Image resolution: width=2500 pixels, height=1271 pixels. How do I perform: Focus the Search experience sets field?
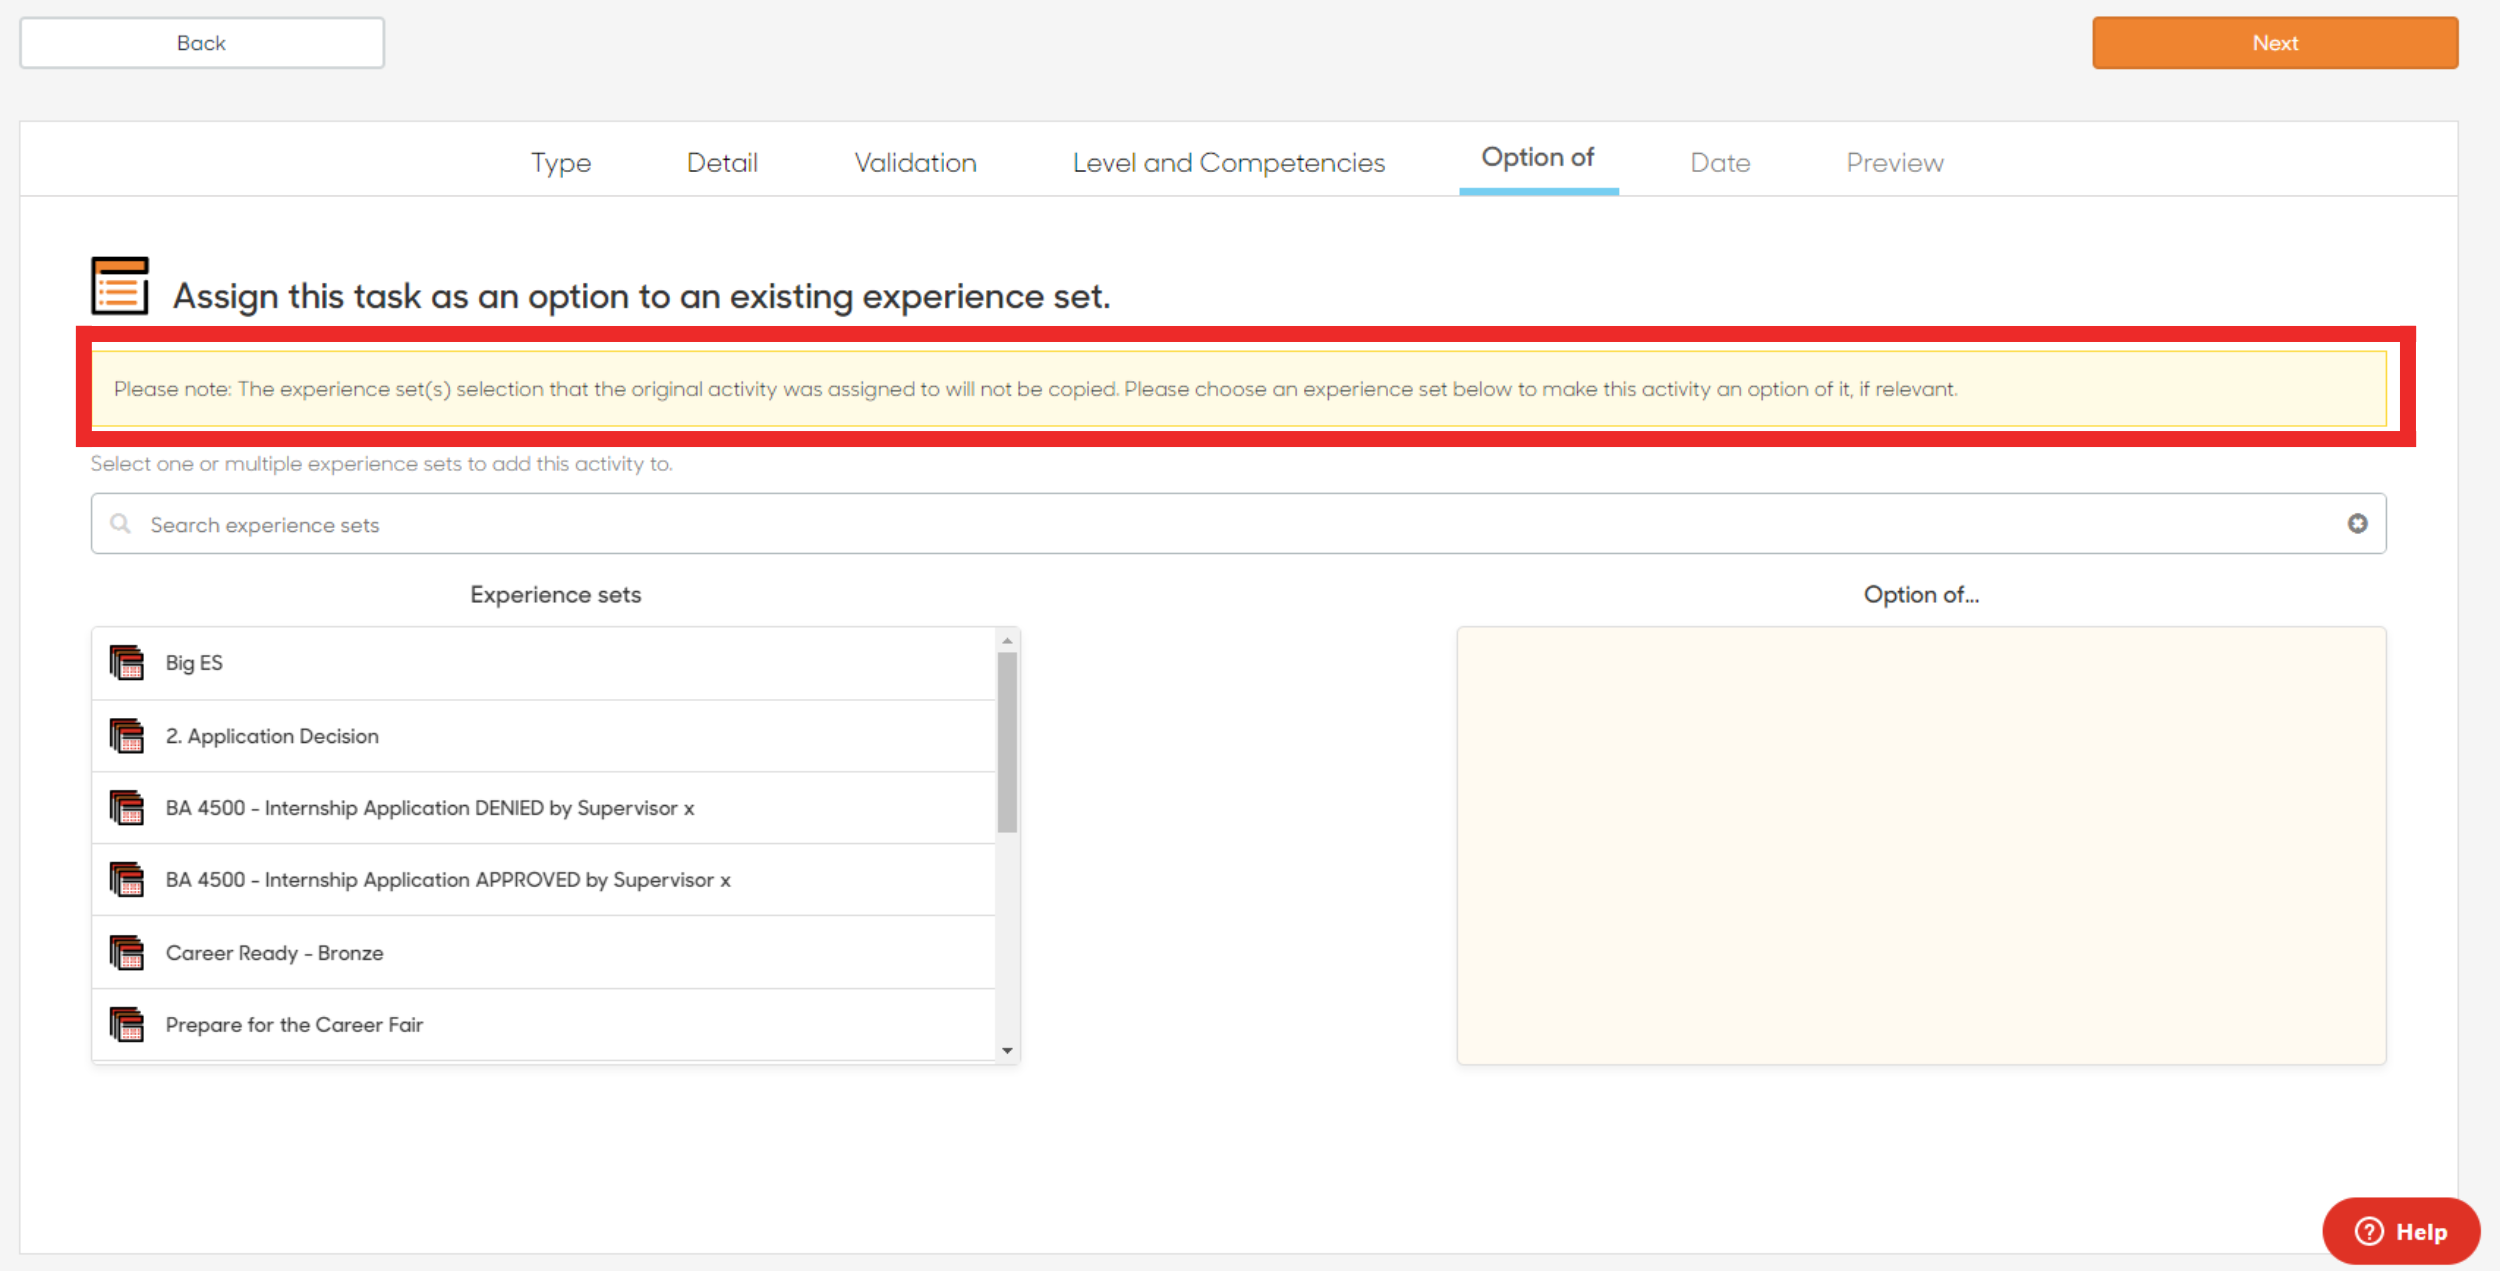(1238, 524)
